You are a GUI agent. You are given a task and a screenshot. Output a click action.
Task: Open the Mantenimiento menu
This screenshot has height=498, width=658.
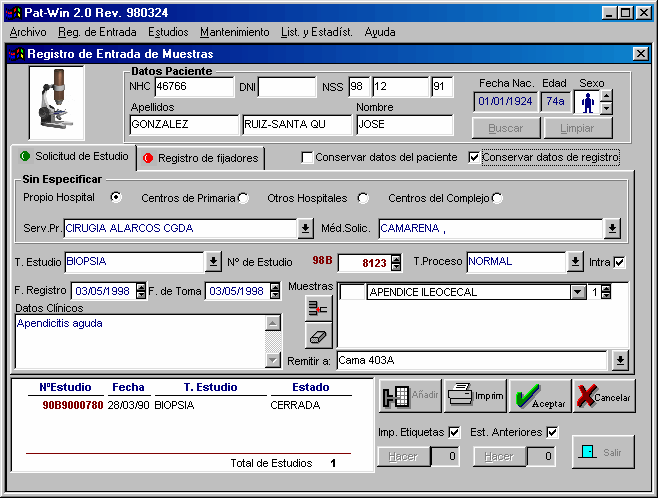(x=234, y=32)
